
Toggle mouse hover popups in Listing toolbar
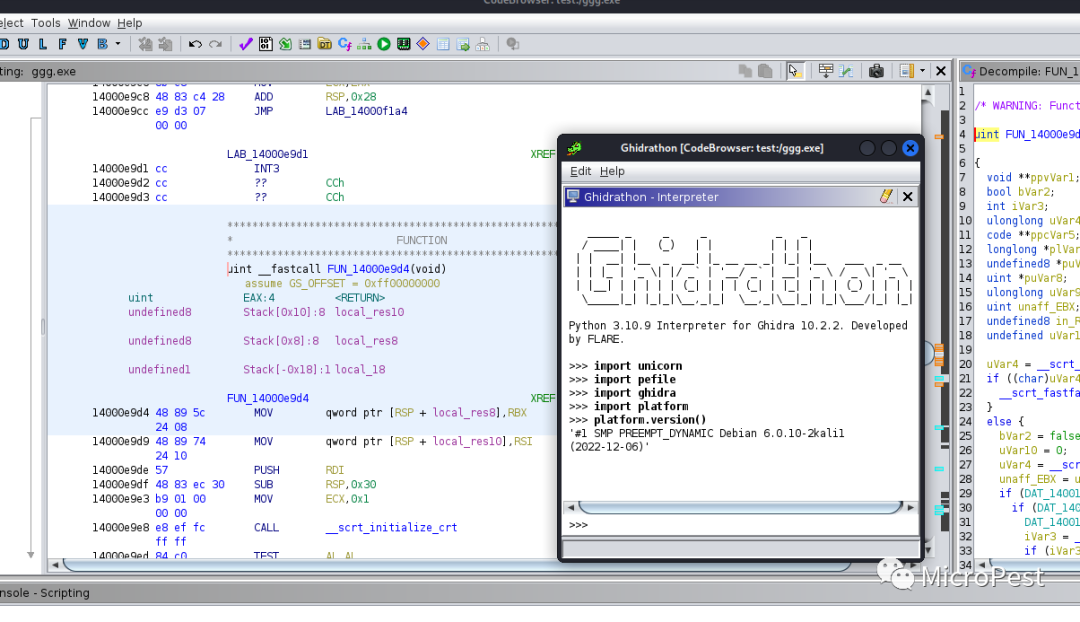pyautogui.click(x=794, y=71)
